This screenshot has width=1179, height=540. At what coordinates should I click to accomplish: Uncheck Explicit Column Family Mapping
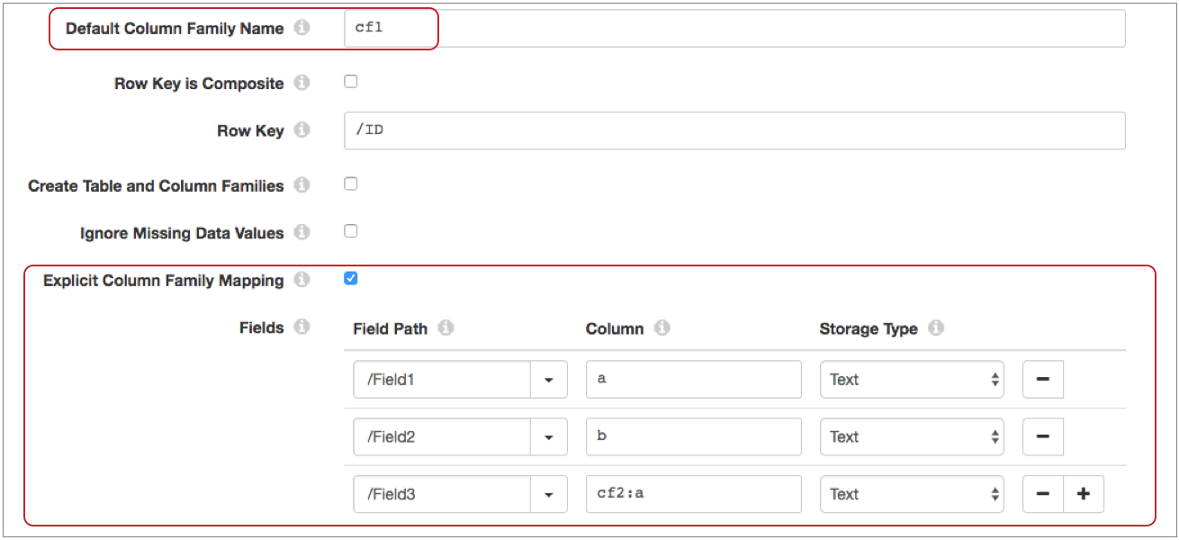click(x=351, y=279)
